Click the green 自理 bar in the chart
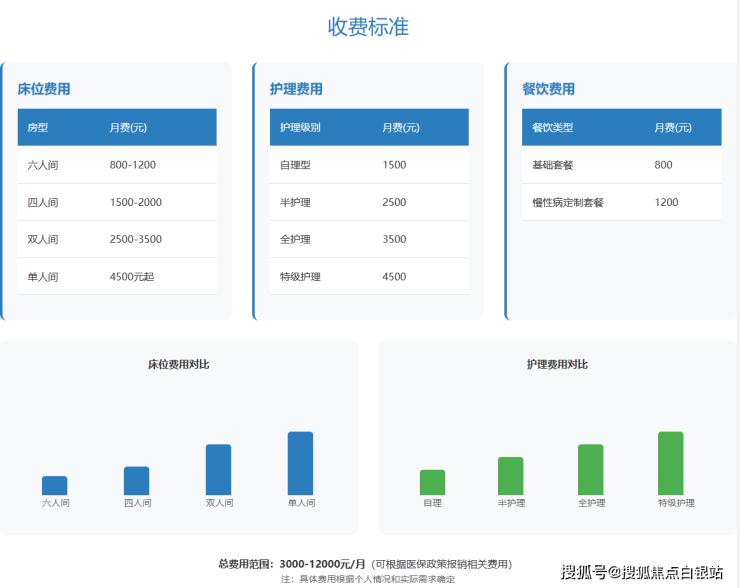This screenshot has height=588, width=740. 432,482
